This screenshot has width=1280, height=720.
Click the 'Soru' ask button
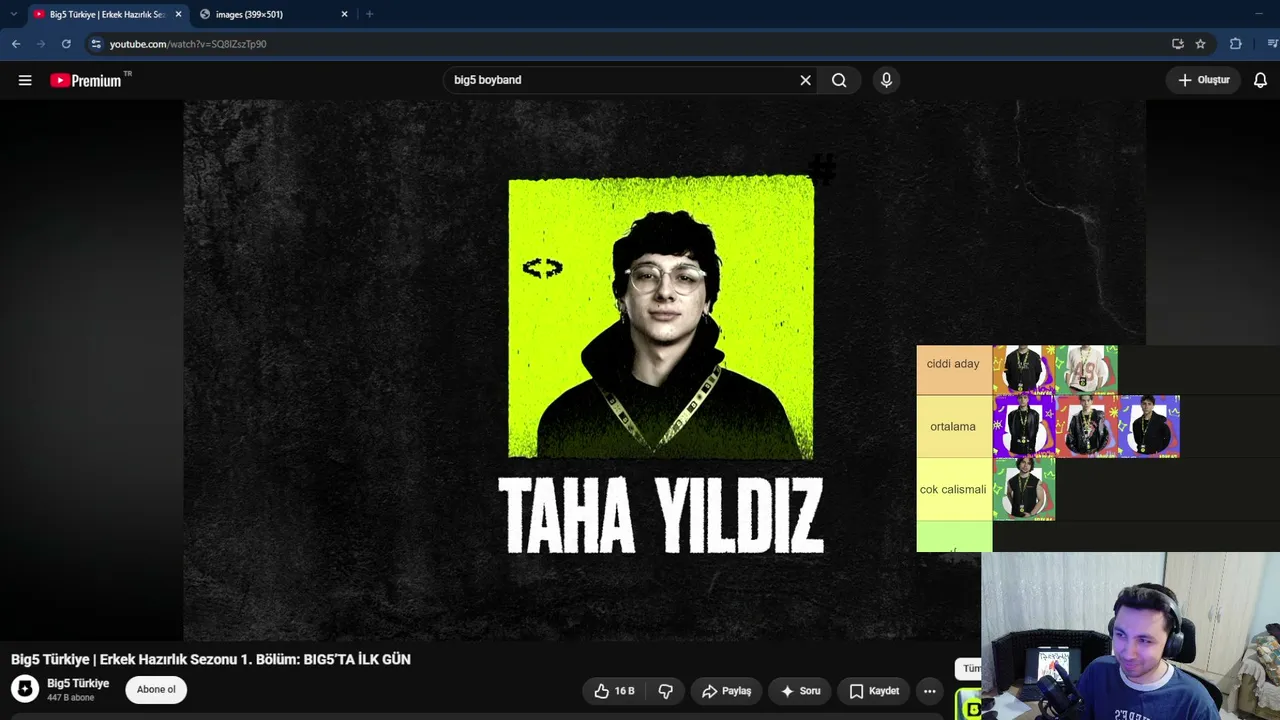[800, 691]
